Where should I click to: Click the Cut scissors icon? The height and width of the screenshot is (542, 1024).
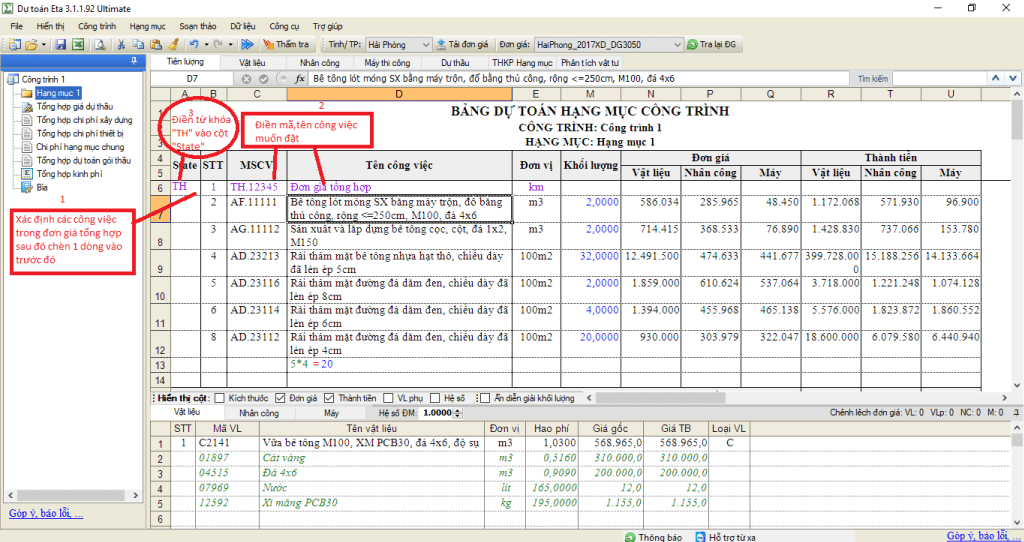click(121, 45)
